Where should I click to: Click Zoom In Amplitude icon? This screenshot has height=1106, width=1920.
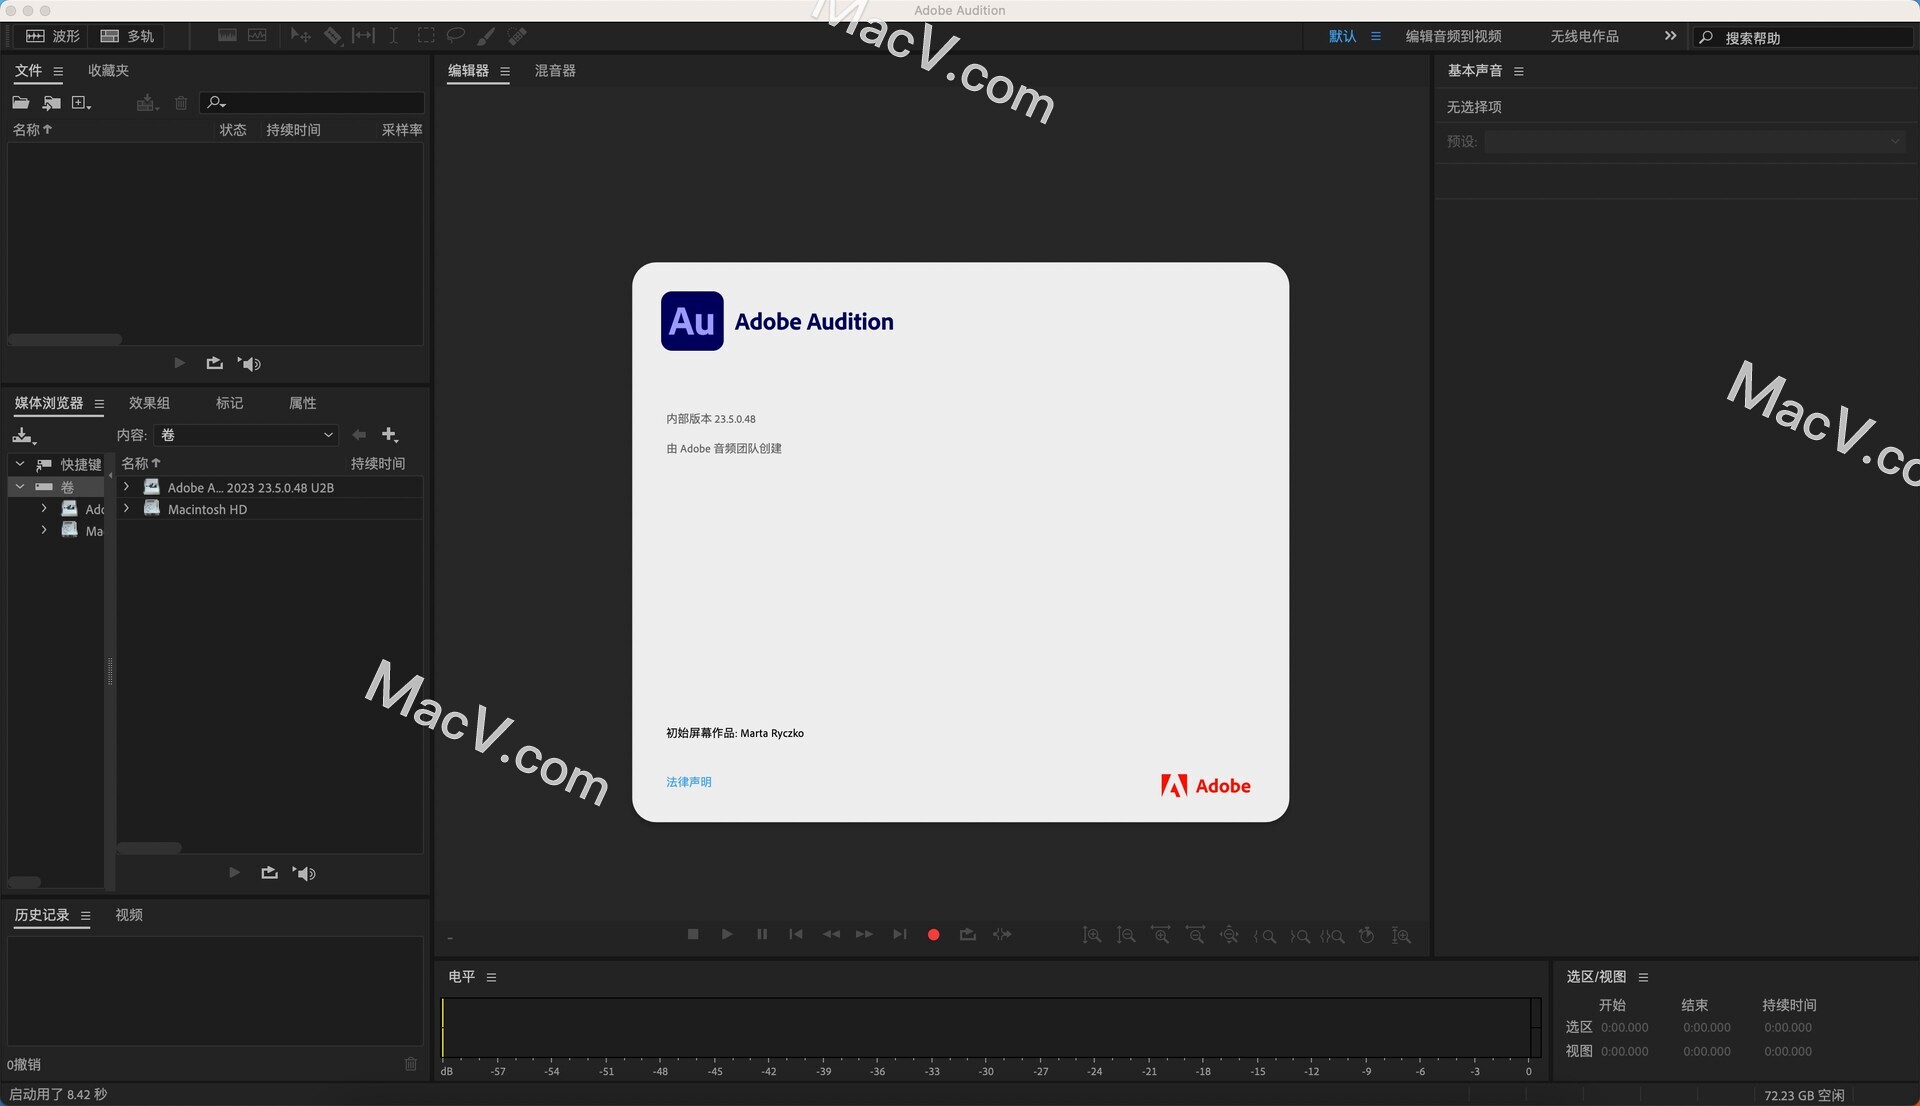coord(1092,935)
